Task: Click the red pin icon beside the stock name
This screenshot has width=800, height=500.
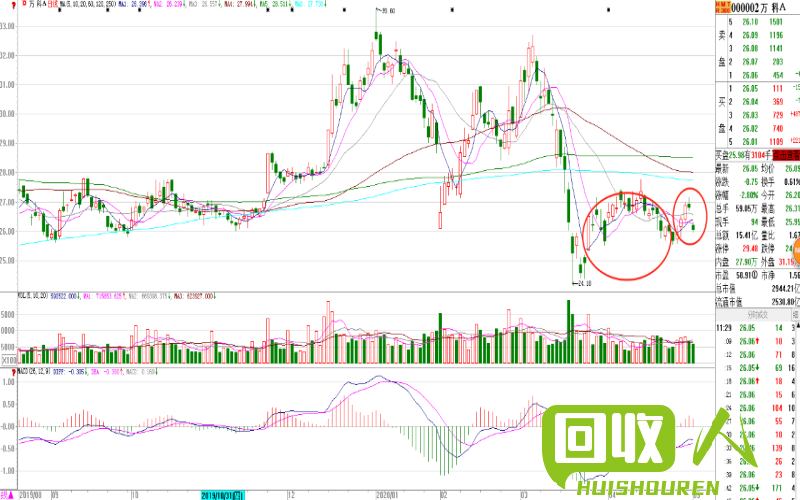Action: pyautogui.click(x=14, y=5)
